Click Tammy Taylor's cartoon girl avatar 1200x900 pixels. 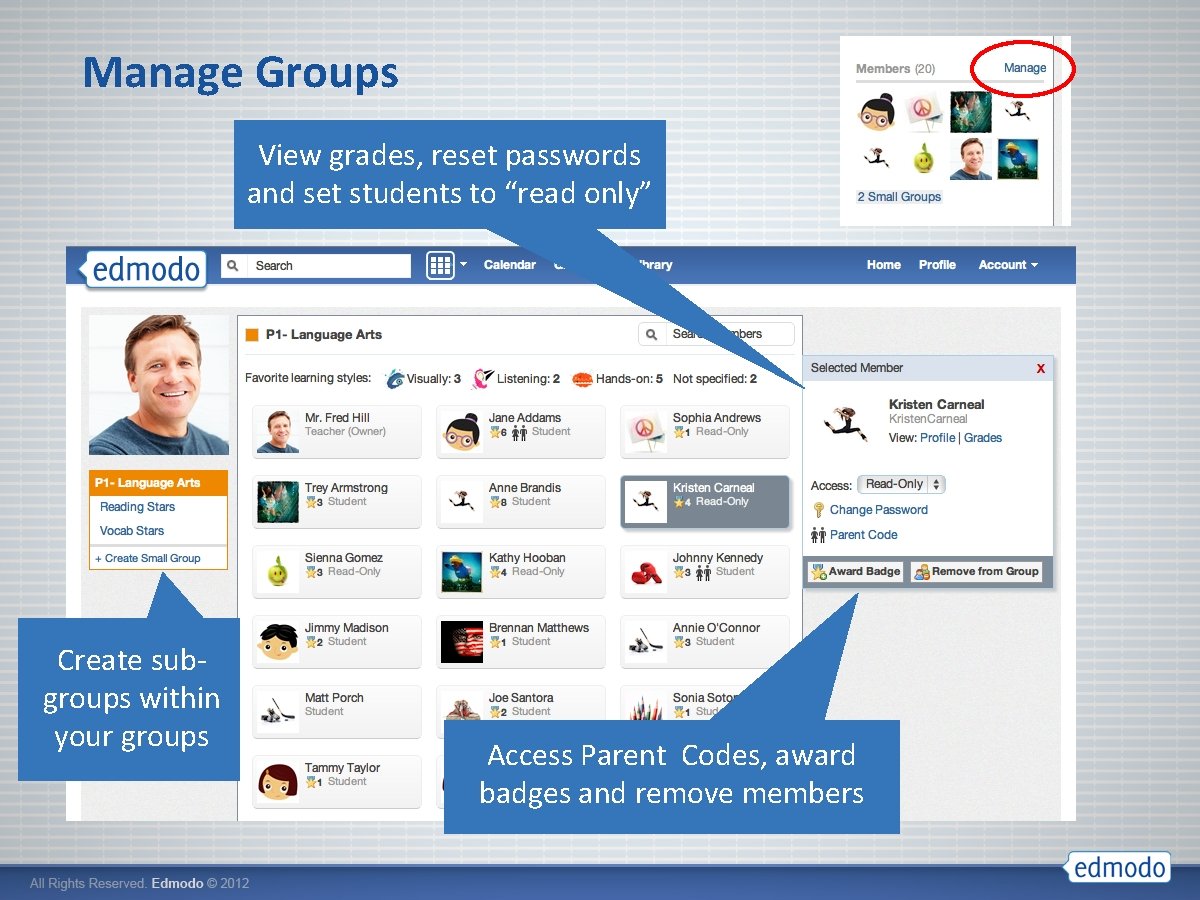pos(278,782)
